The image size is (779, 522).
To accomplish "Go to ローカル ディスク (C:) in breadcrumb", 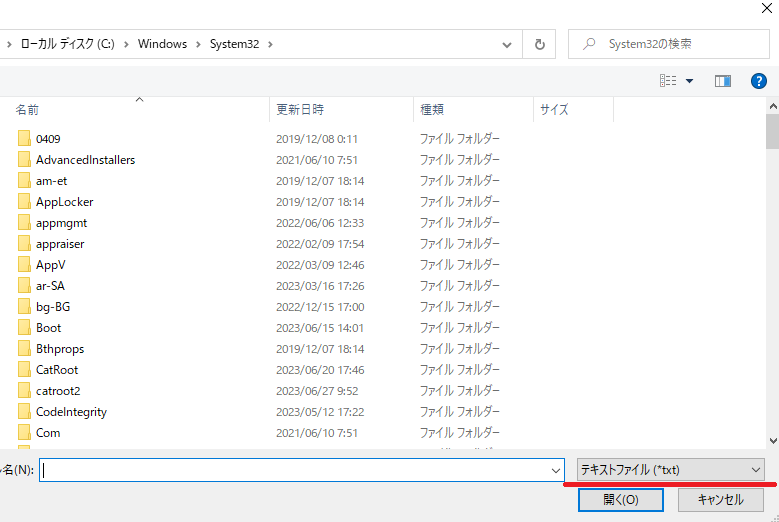I will [x=68, y=44].
